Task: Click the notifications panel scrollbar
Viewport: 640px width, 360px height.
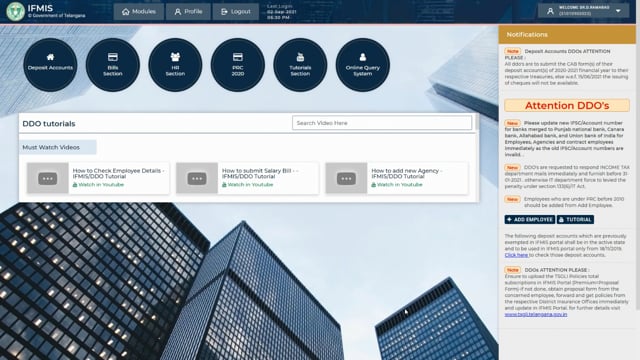Action: 638,167
